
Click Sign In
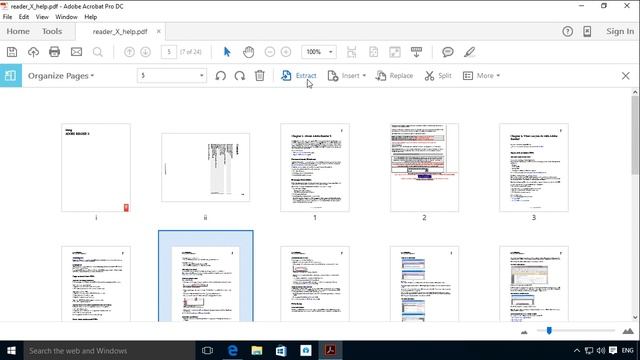point(620,31)
